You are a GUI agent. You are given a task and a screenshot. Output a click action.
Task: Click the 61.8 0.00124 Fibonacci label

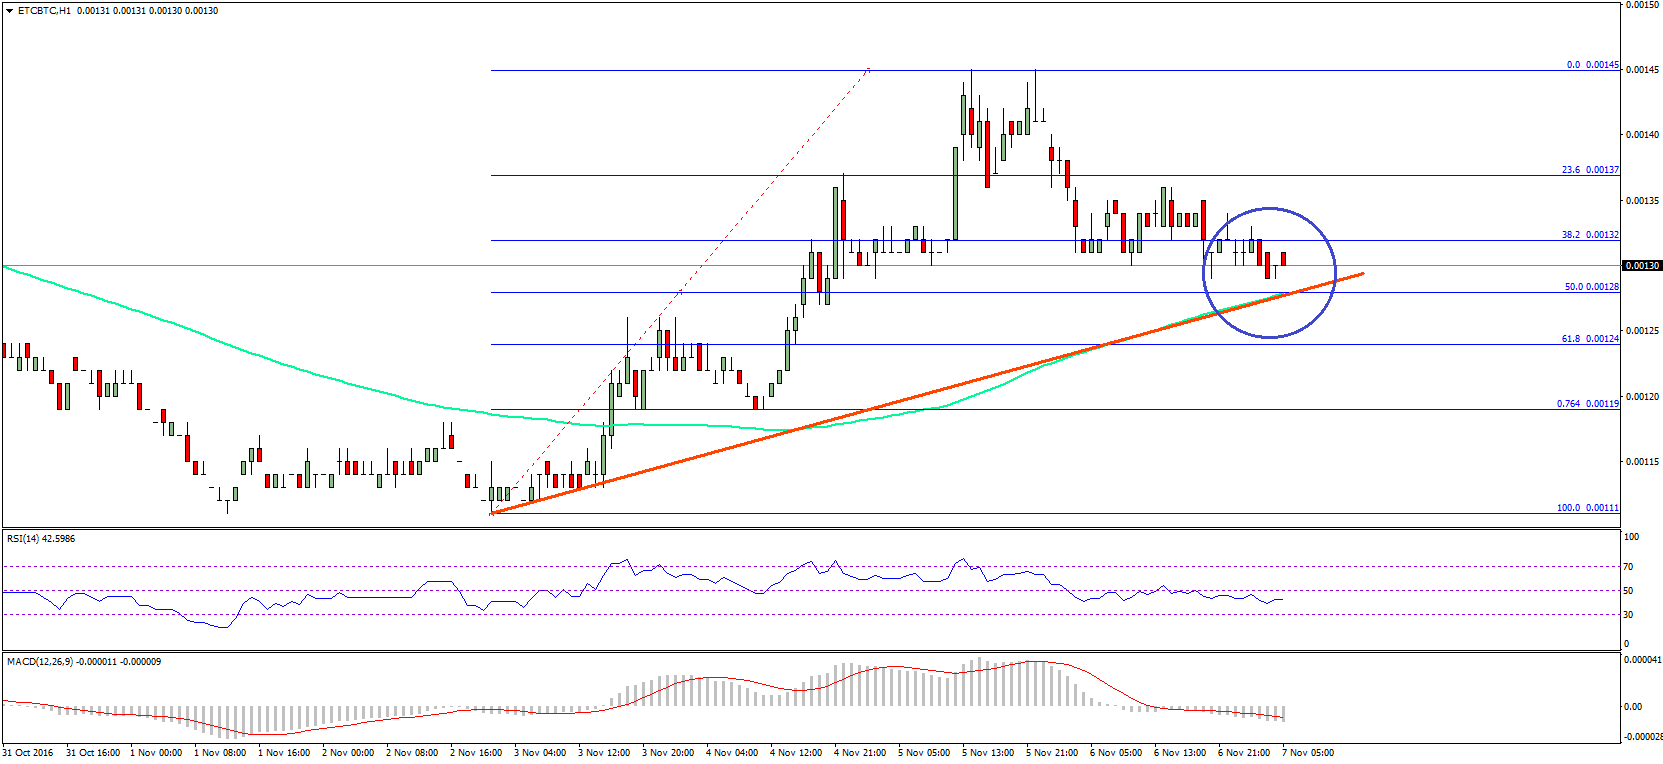coord(1590,339)
